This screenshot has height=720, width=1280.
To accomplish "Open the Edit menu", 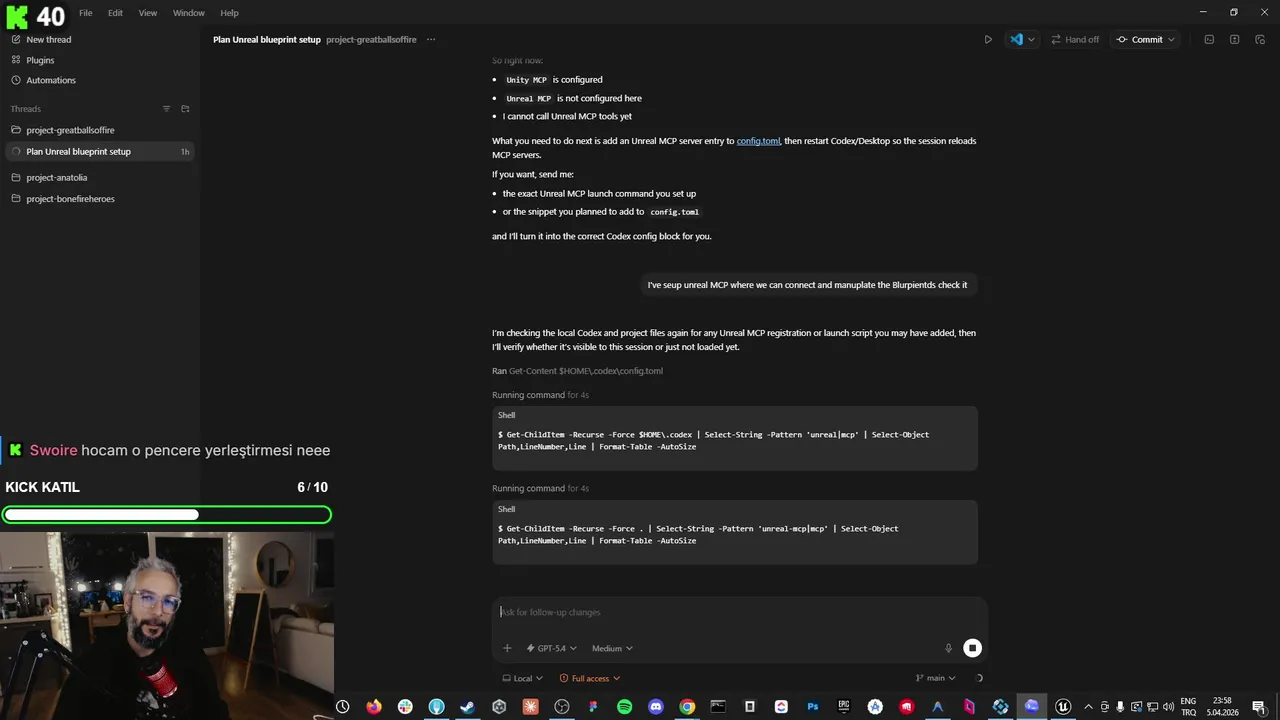I will tap(115, 13).
